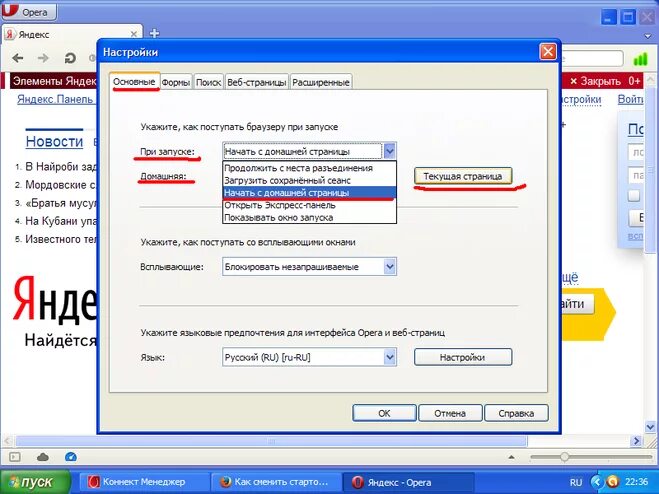
Task: Click the clock showing 22:36
Action: tap(636, 482)
